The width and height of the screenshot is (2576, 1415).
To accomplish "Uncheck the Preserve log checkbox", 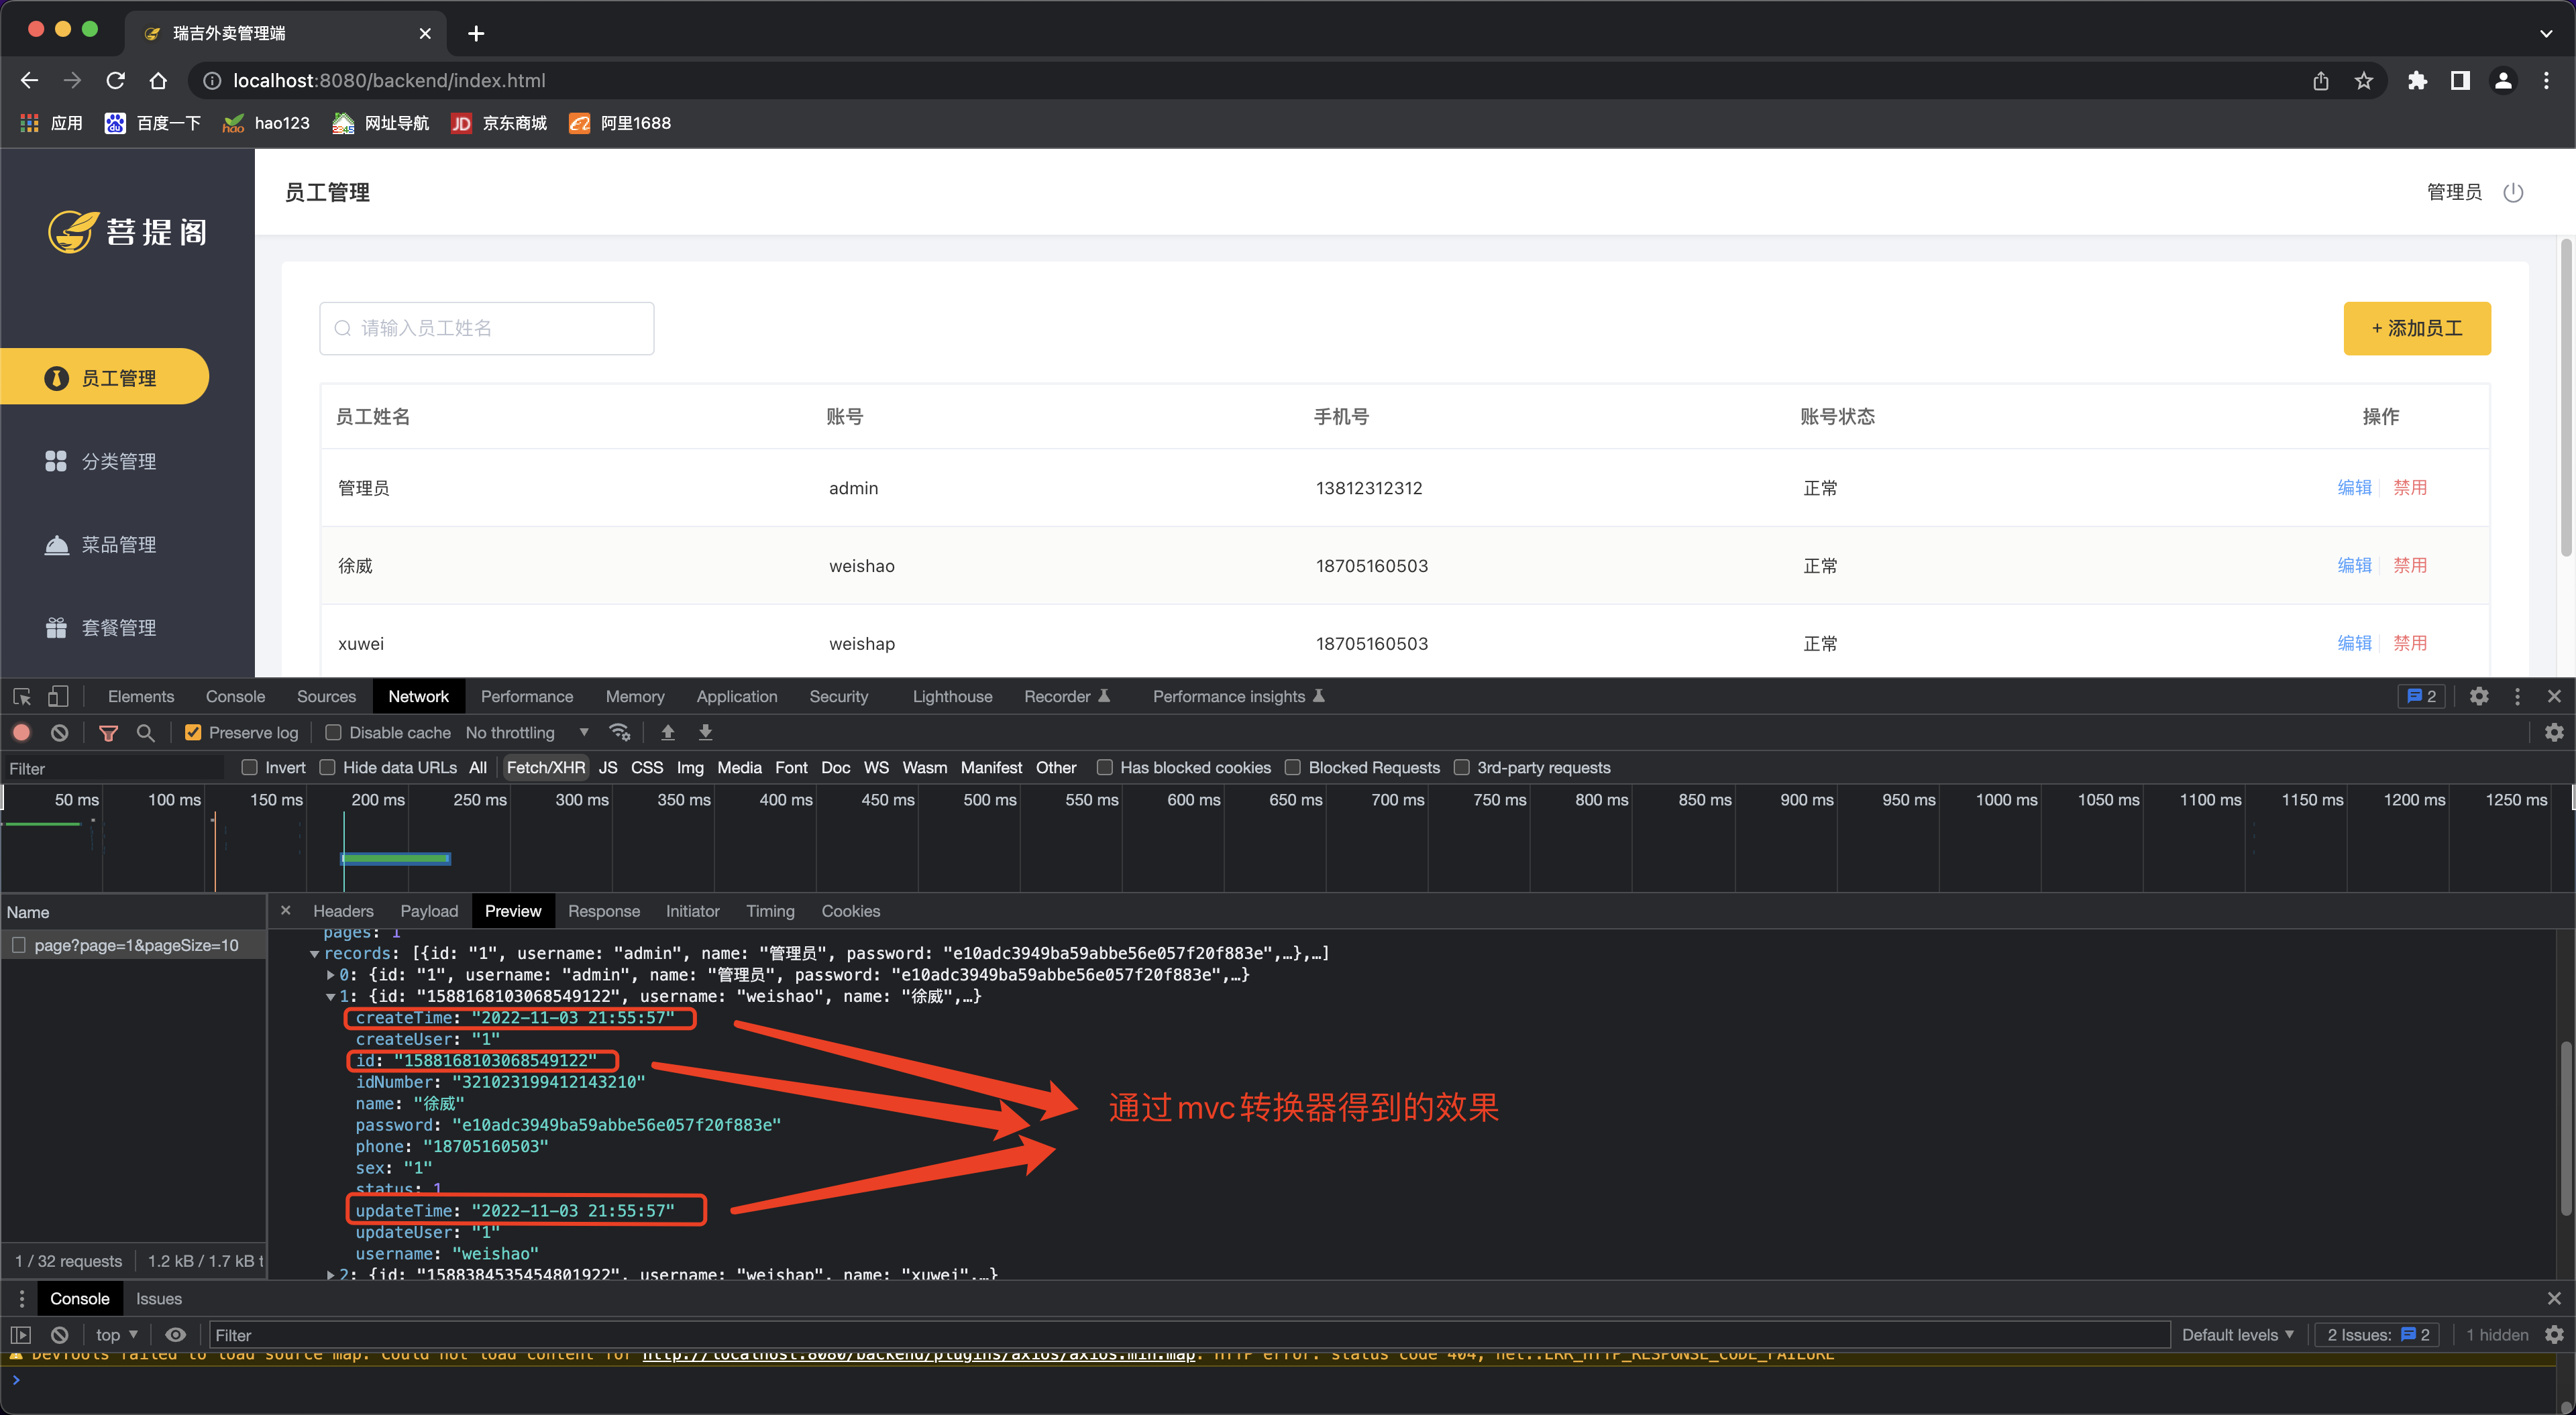I will pyautogui.click(x=194, y=733).
